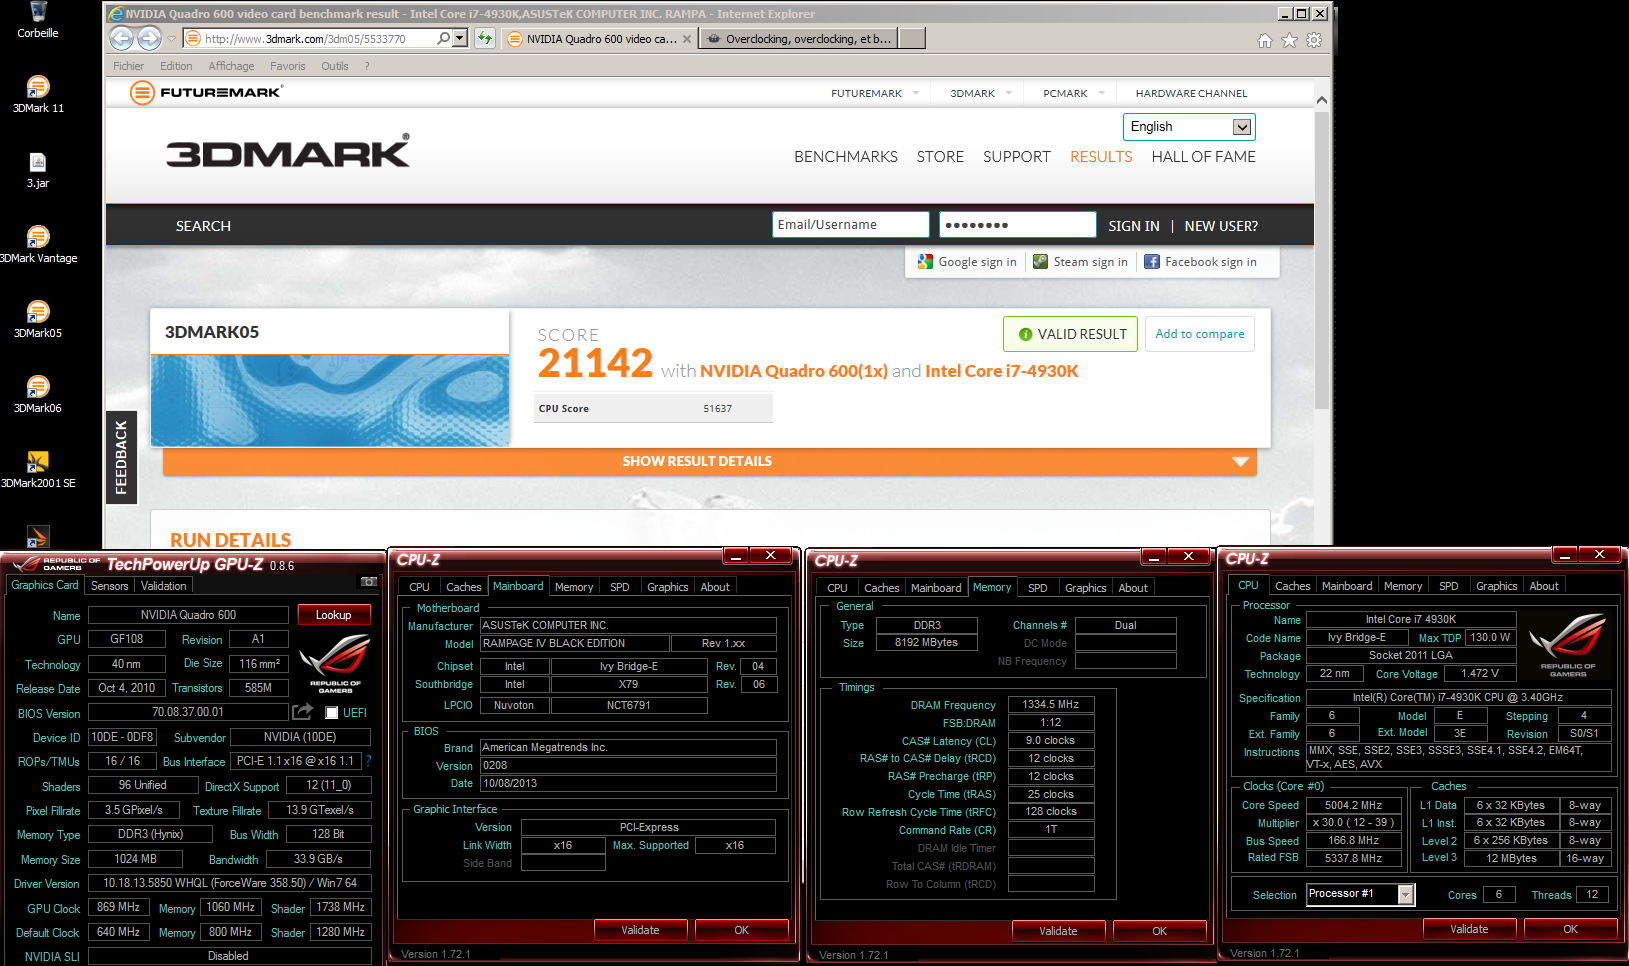The width and height of the screenshot is (1629, 966).
Task: Click the FEEDBACK side tab
Action: click(x=121, y=457)
